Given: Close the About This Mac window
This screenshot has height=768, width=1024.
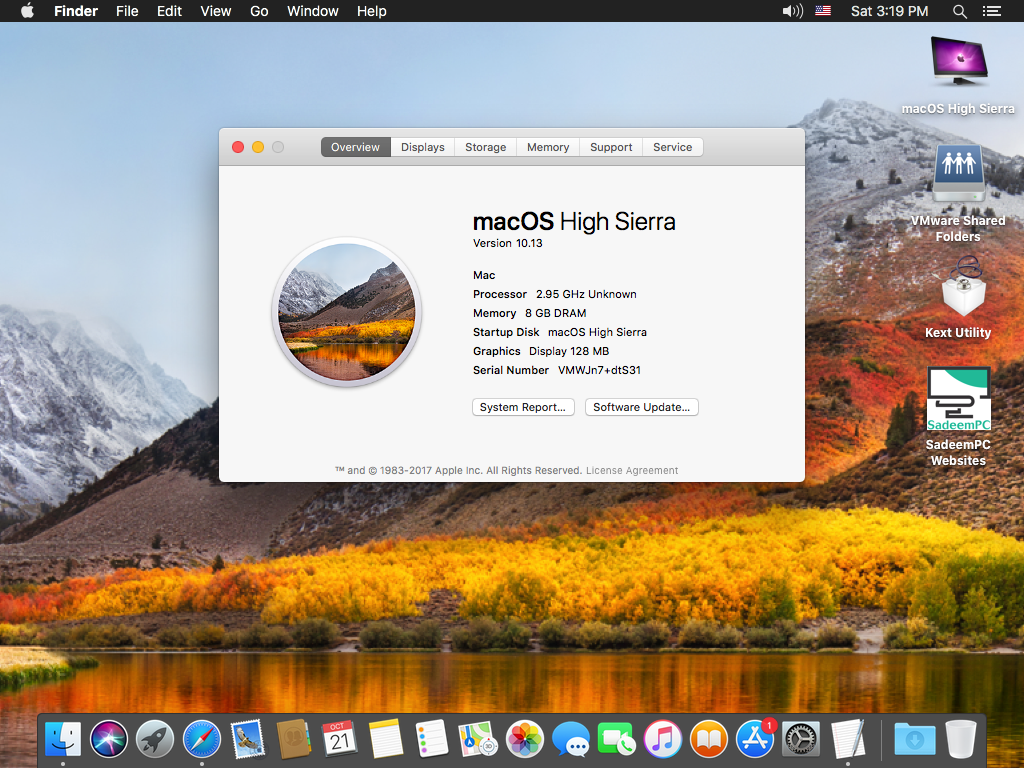Looking at the screenshot, I should [x=238, y=147].
